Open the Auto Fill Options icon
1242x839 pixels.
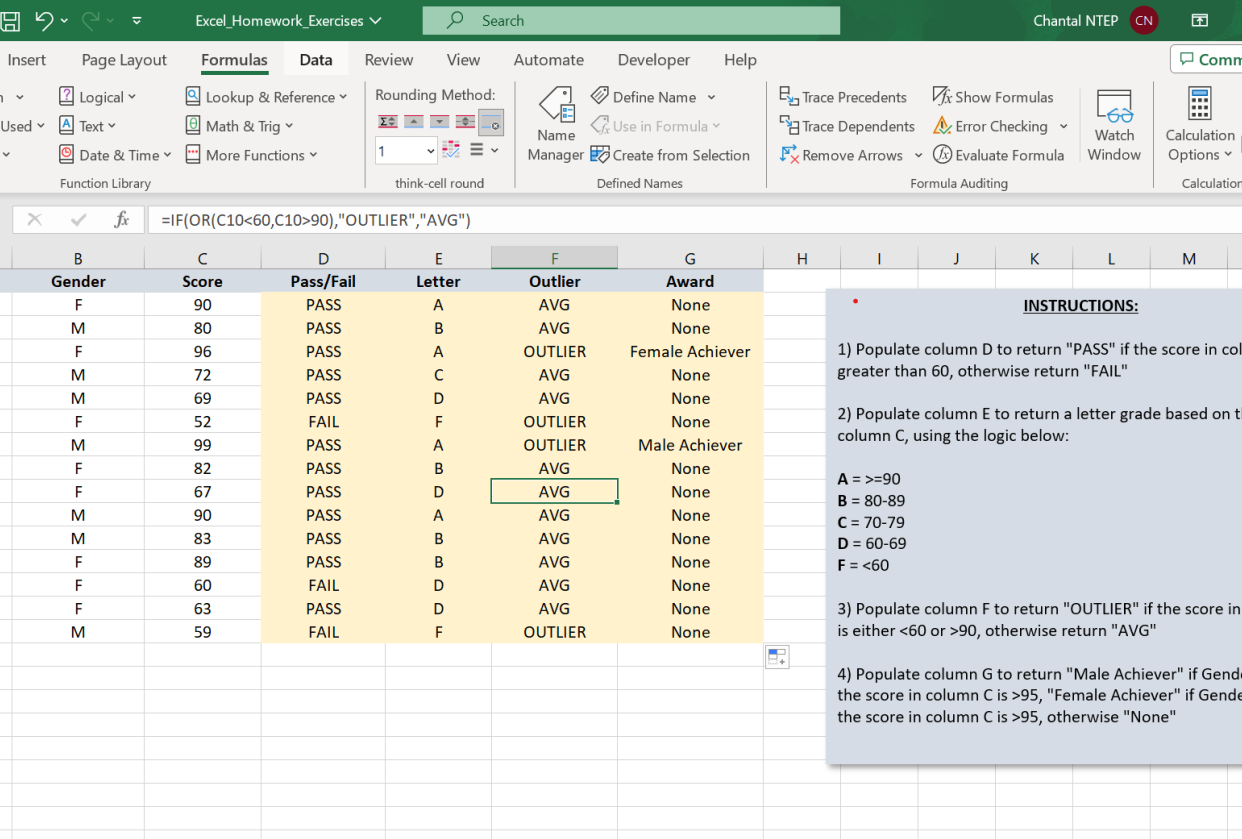click(777, 657)
